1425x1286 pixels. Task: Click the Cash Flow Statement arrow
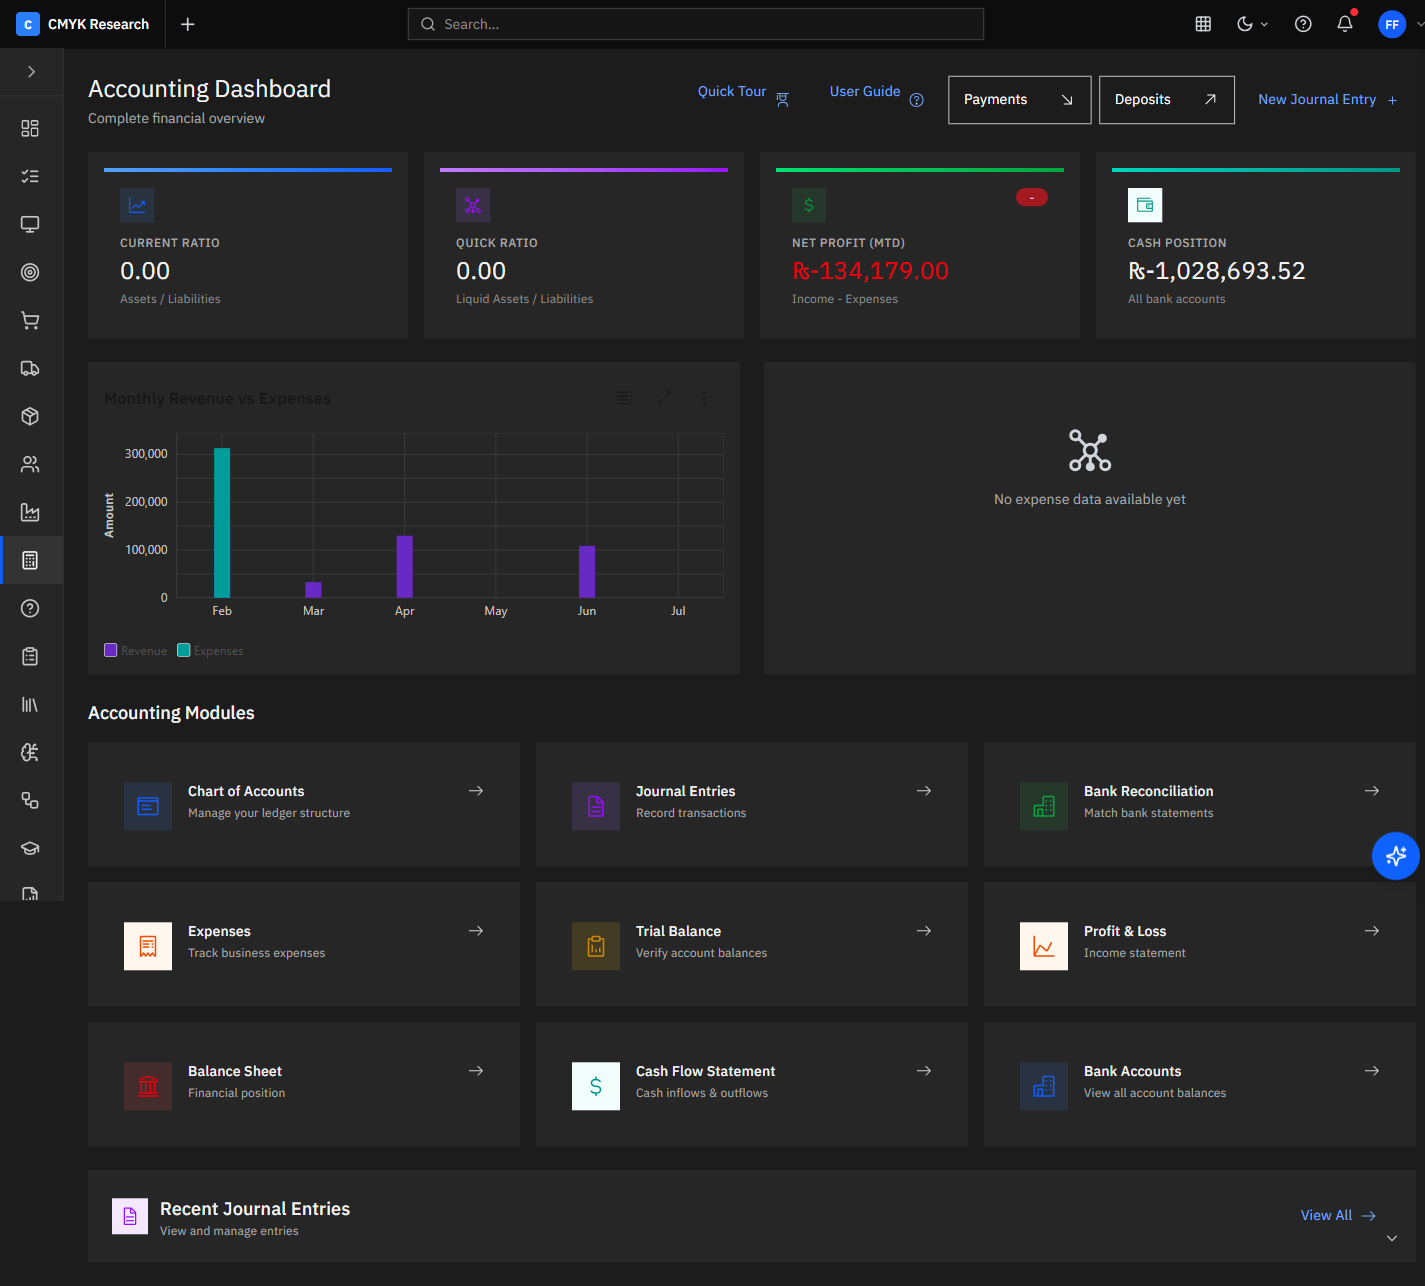pos(924,1071)
